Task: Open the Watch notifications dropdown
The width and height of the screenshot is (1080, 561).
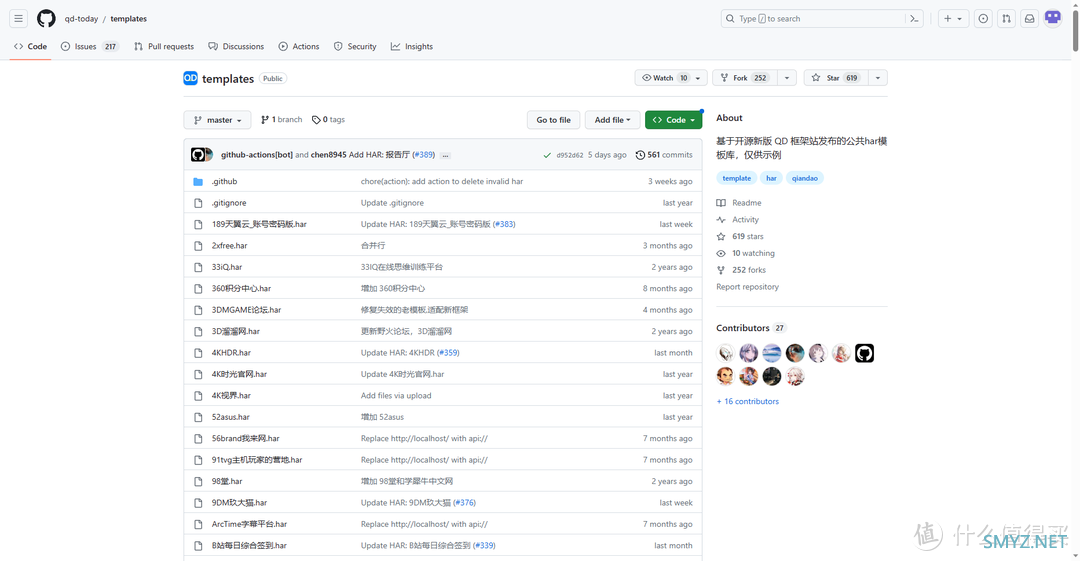Action: click(x=671, y=78)
